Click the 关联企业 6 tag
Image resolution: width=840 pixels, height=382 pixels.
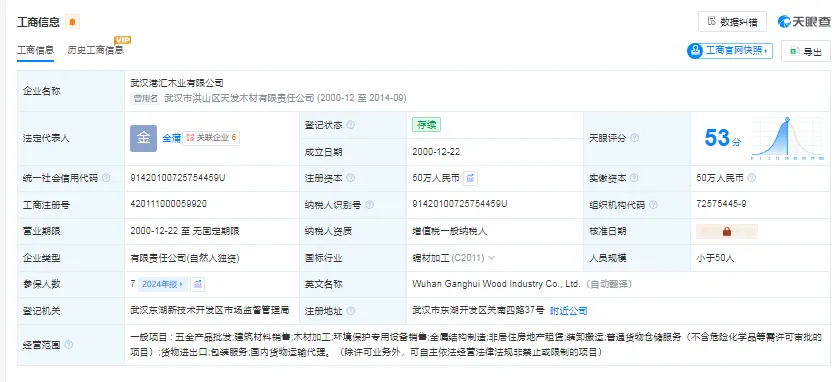point(211,138)
